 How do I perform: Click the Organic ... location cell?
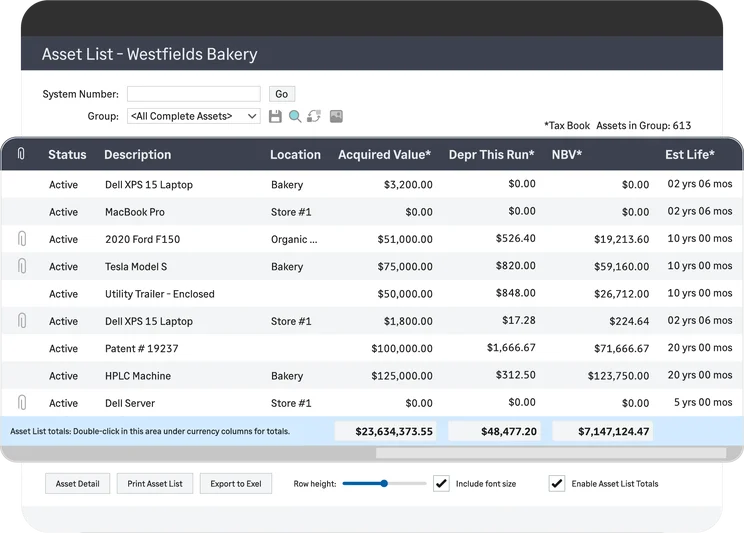click(x=294, y=239)
